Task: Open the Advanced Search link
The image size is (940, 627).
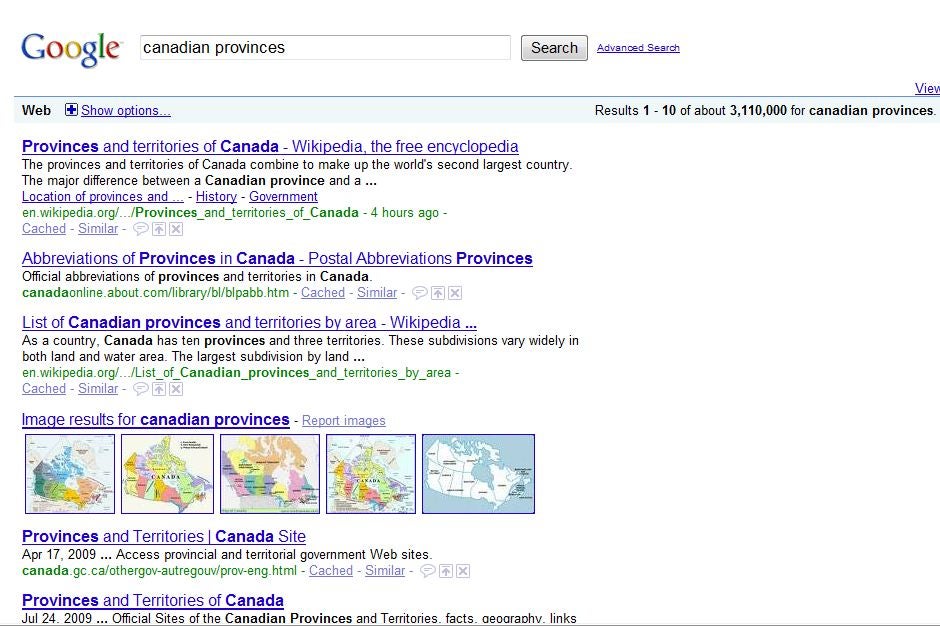Action: click(638, 48)
